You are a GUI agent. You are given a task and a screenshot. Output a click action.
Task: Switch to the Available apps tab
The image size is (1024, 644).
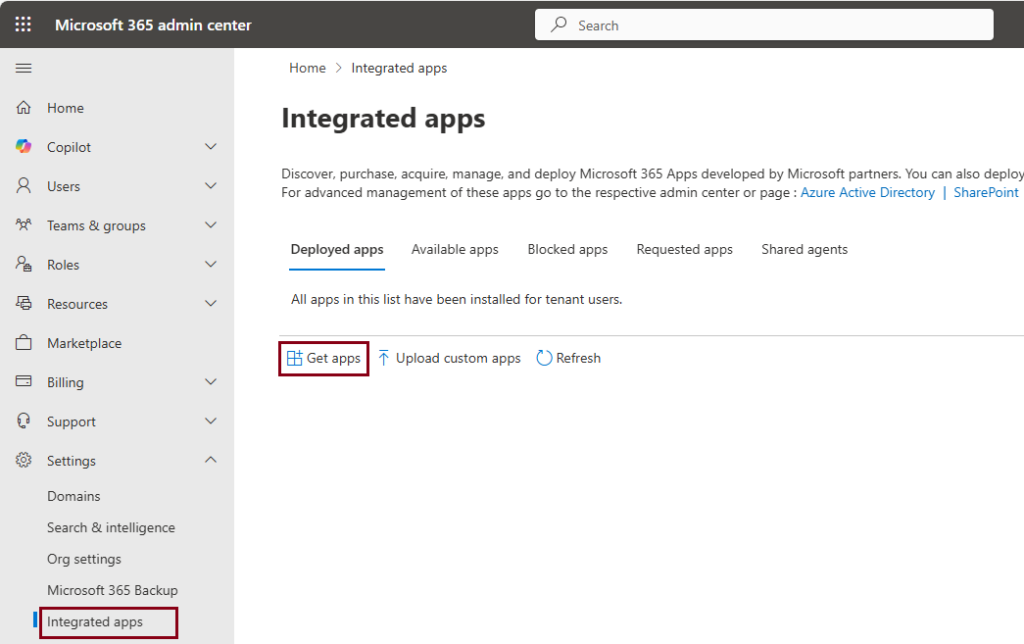[455, 250]
